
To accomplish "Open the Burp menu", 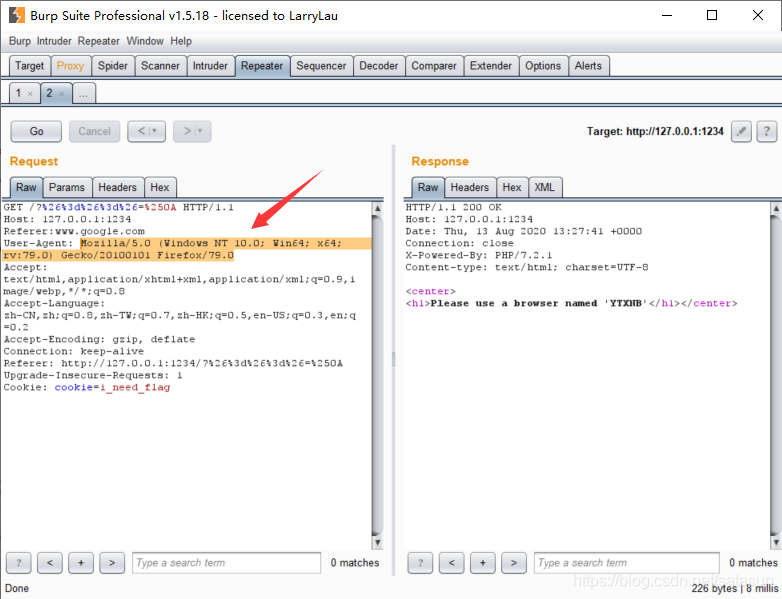I will 20,41.
